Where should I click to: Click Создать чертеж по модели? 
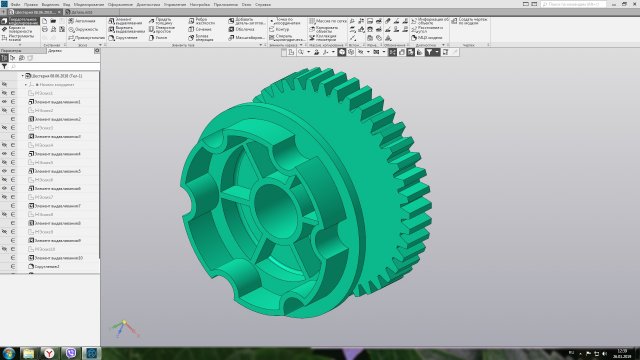[x=470, y=21]
